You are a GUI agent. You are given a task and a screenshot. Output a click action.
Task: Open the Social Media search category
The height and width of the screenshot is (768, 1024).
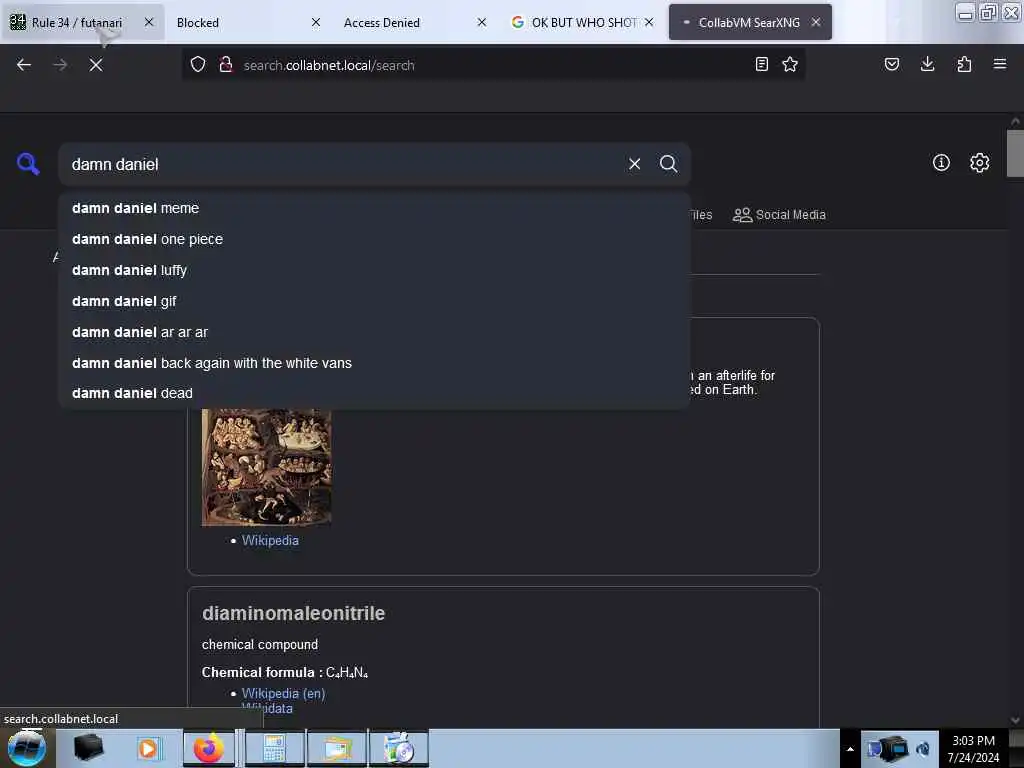tap(779, 215)
